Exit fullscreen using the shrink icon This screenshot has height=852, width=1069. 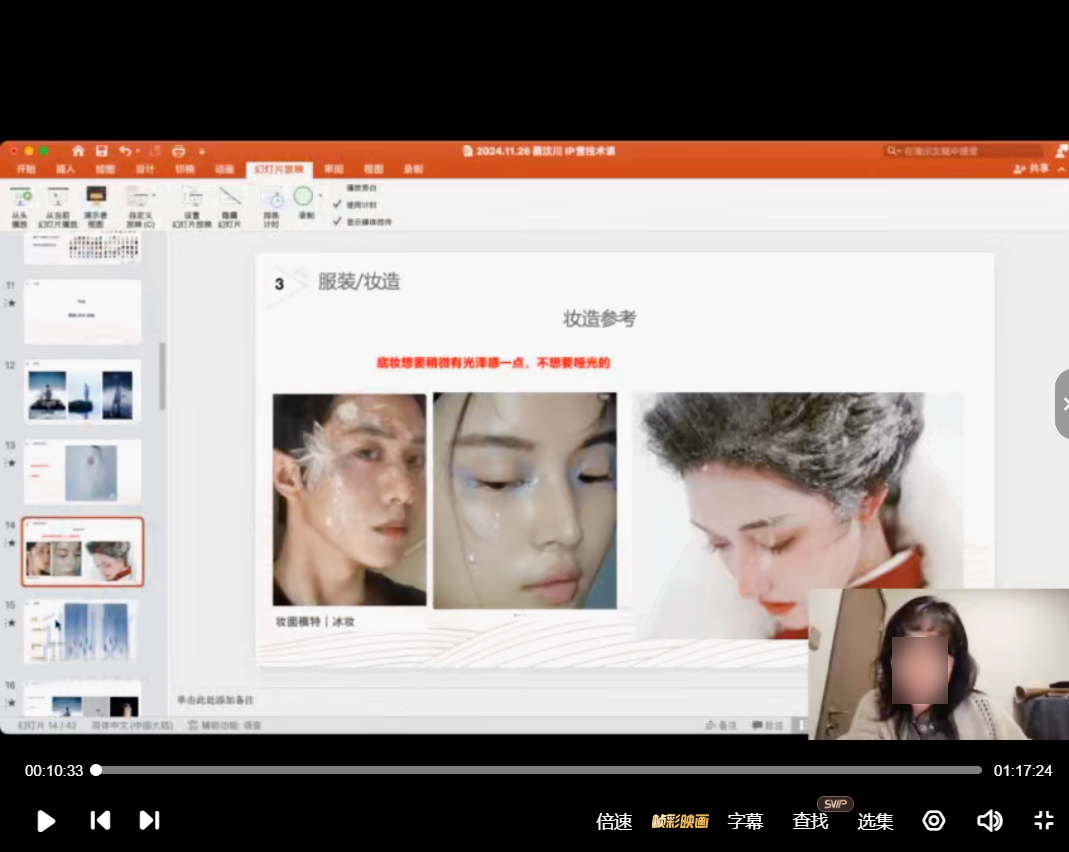point(1044,821)
